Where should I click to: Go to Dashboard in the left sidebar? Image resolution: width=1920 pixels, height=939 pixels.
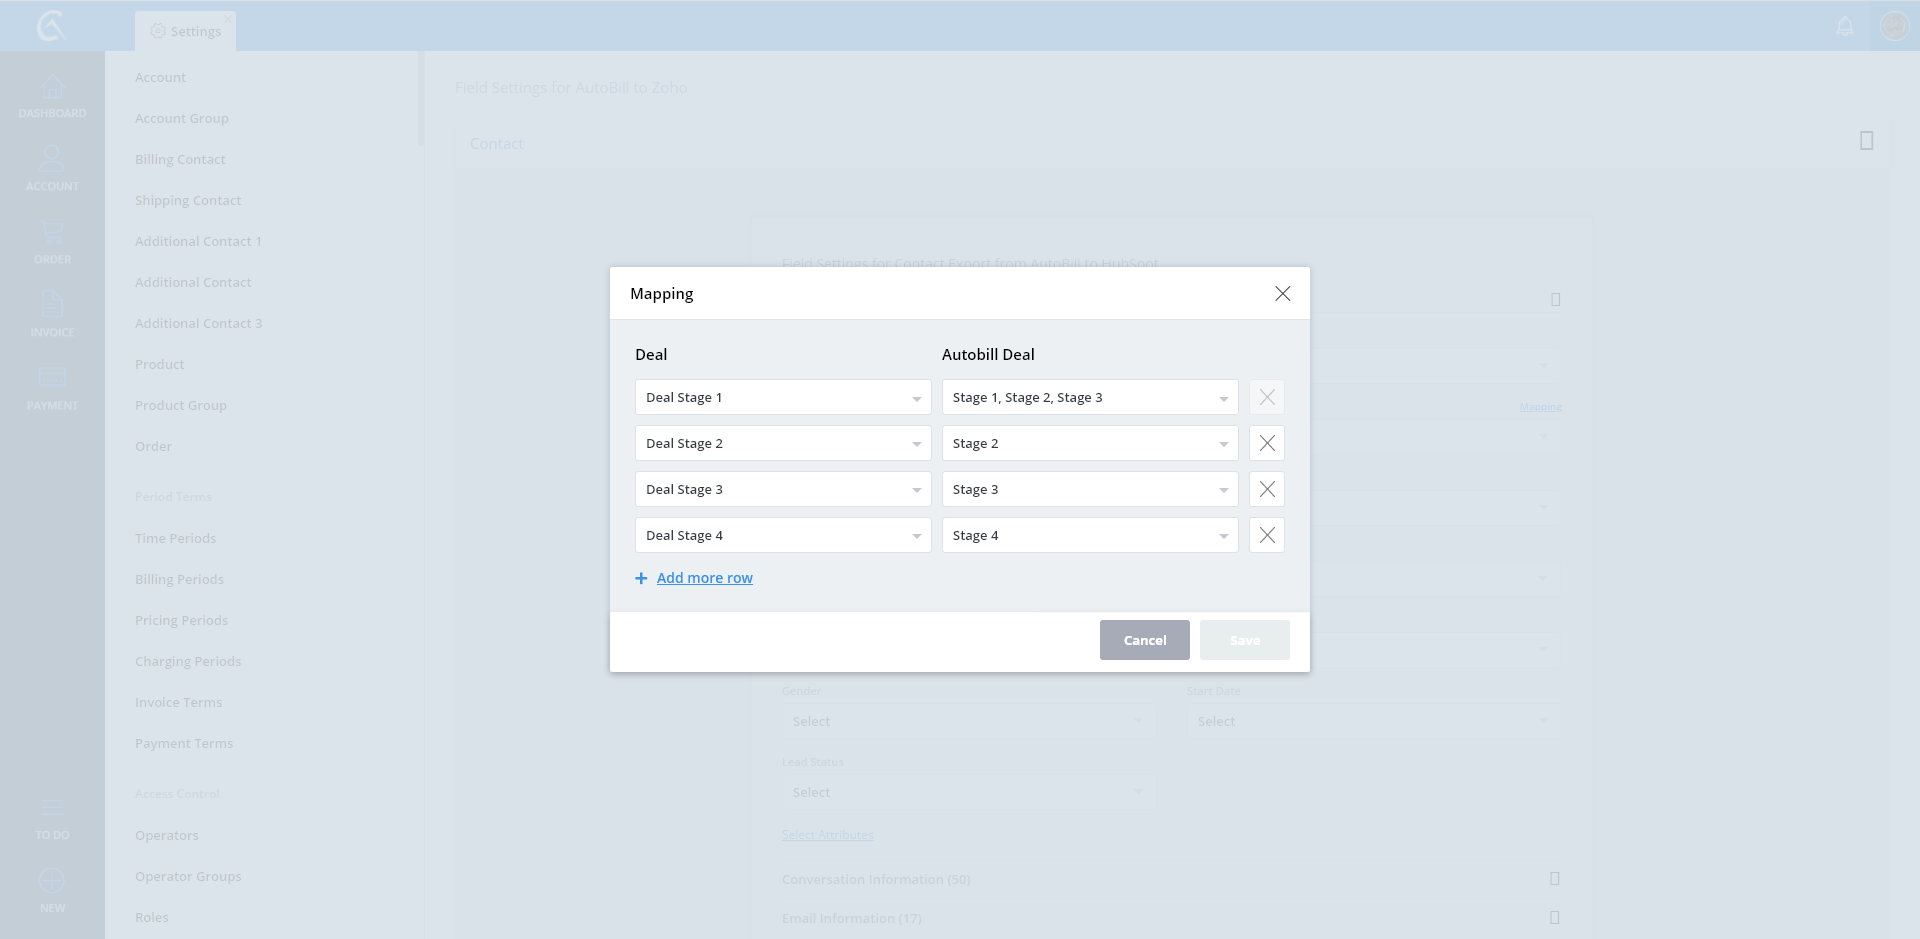click(x=52, y=97)
